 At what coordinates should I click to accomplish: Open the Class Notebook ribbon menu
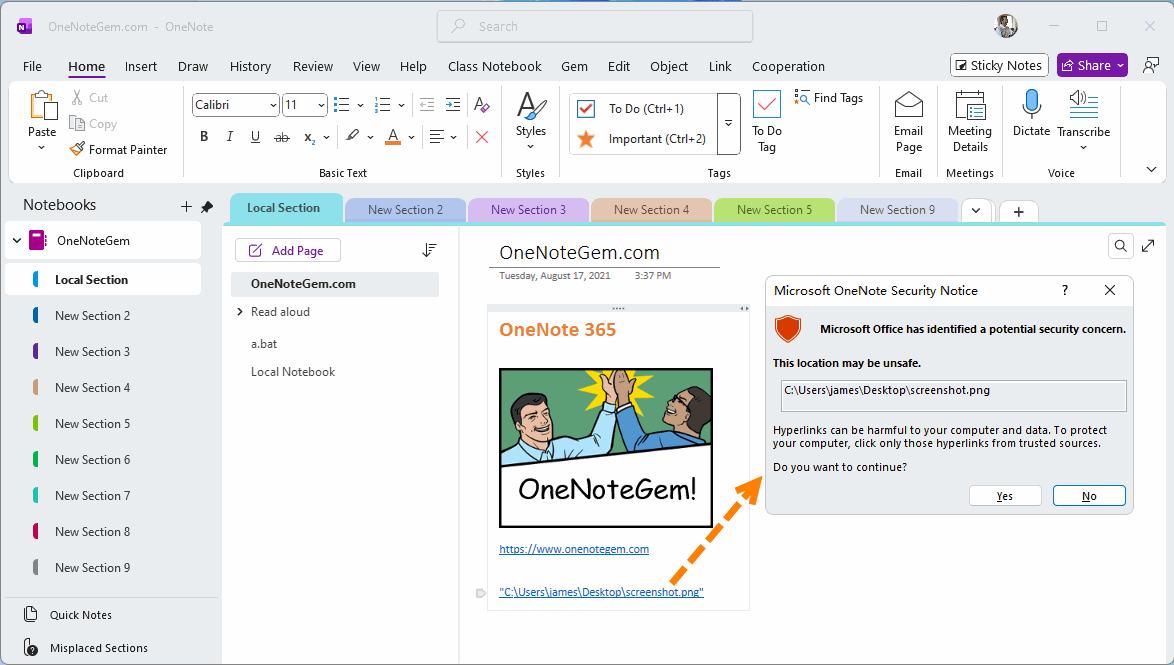coord(494,66)
